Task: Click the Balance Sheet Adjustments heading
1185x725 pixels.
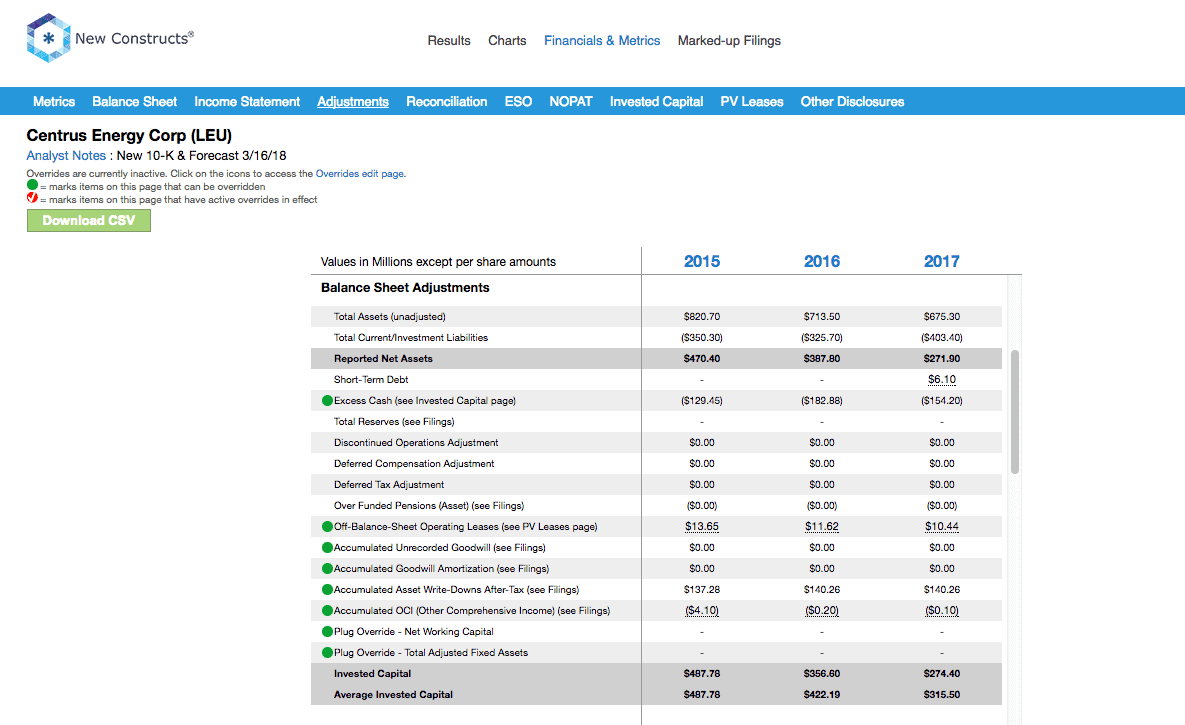Action: click(405, 288)
